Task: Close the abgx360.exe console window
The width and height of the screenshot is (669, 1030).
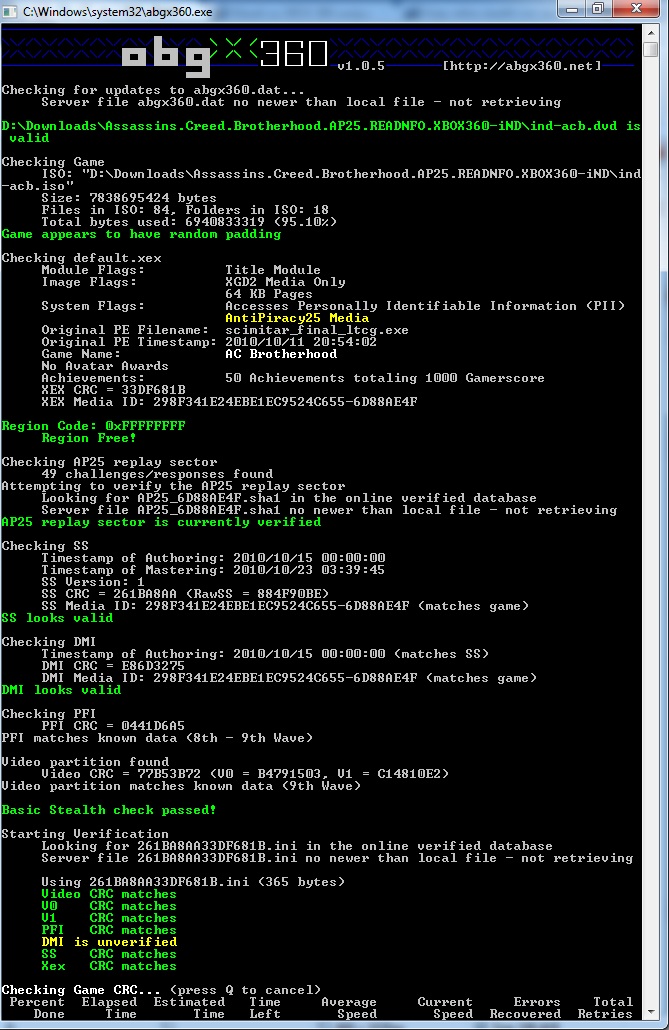Action: click(635, 9)
